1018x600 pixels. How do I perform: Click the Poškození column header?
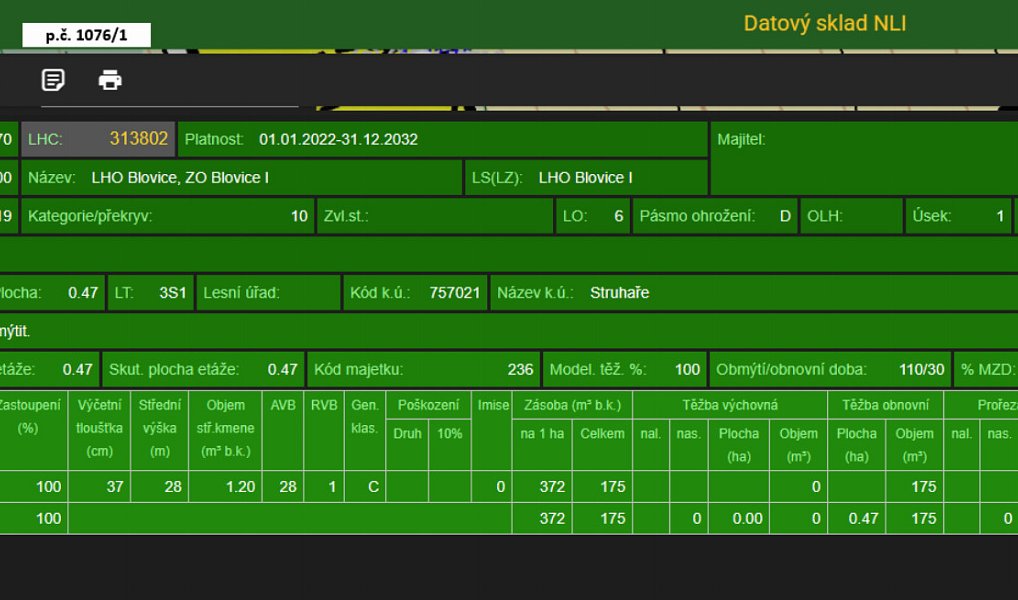pos(428,405)
